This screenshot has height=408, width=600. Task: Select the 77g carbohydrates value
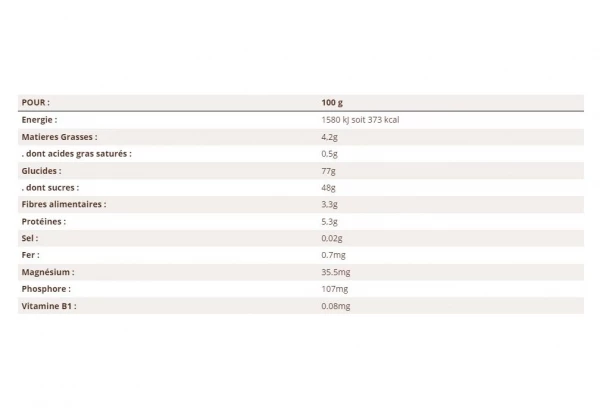pos(328,170)
